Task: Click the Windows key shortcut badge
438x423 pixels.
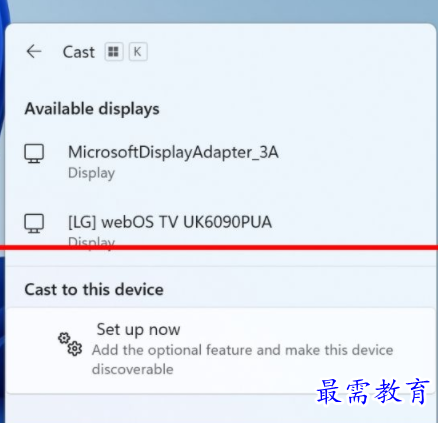Action: click(114, 52)
